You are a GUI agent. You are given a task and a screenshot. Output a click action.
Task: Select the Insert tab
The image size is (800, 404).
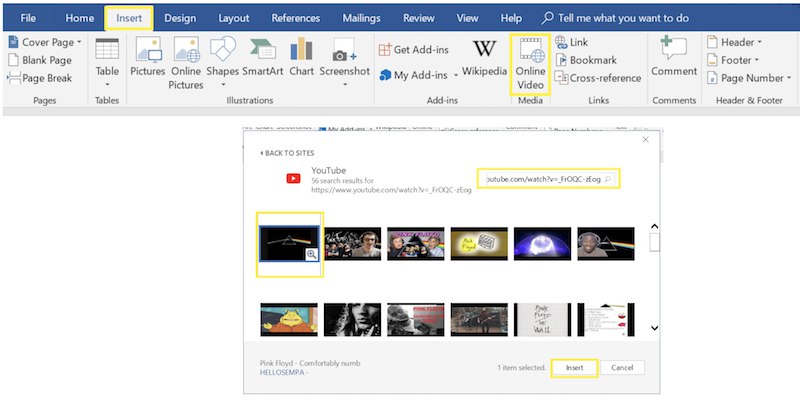click(x=129, y=18)
